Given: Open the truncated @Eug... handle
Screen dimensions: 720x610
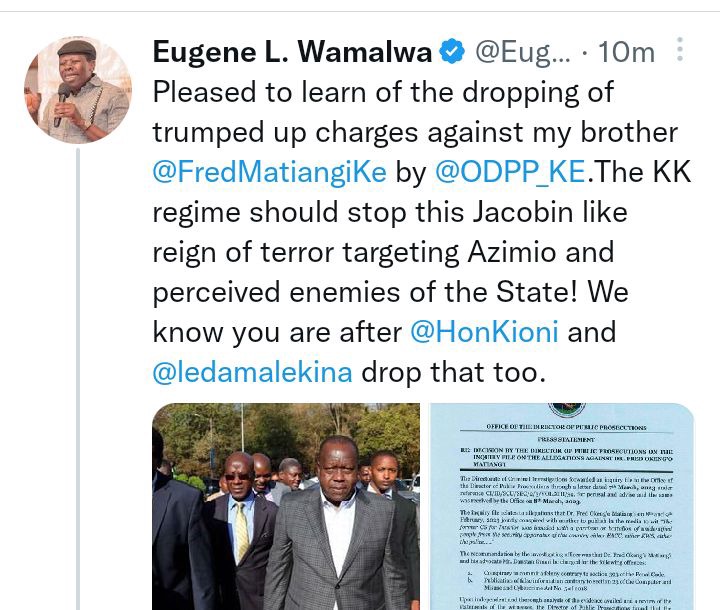Looking at the screenshot, I should click(x=522, y=52).
